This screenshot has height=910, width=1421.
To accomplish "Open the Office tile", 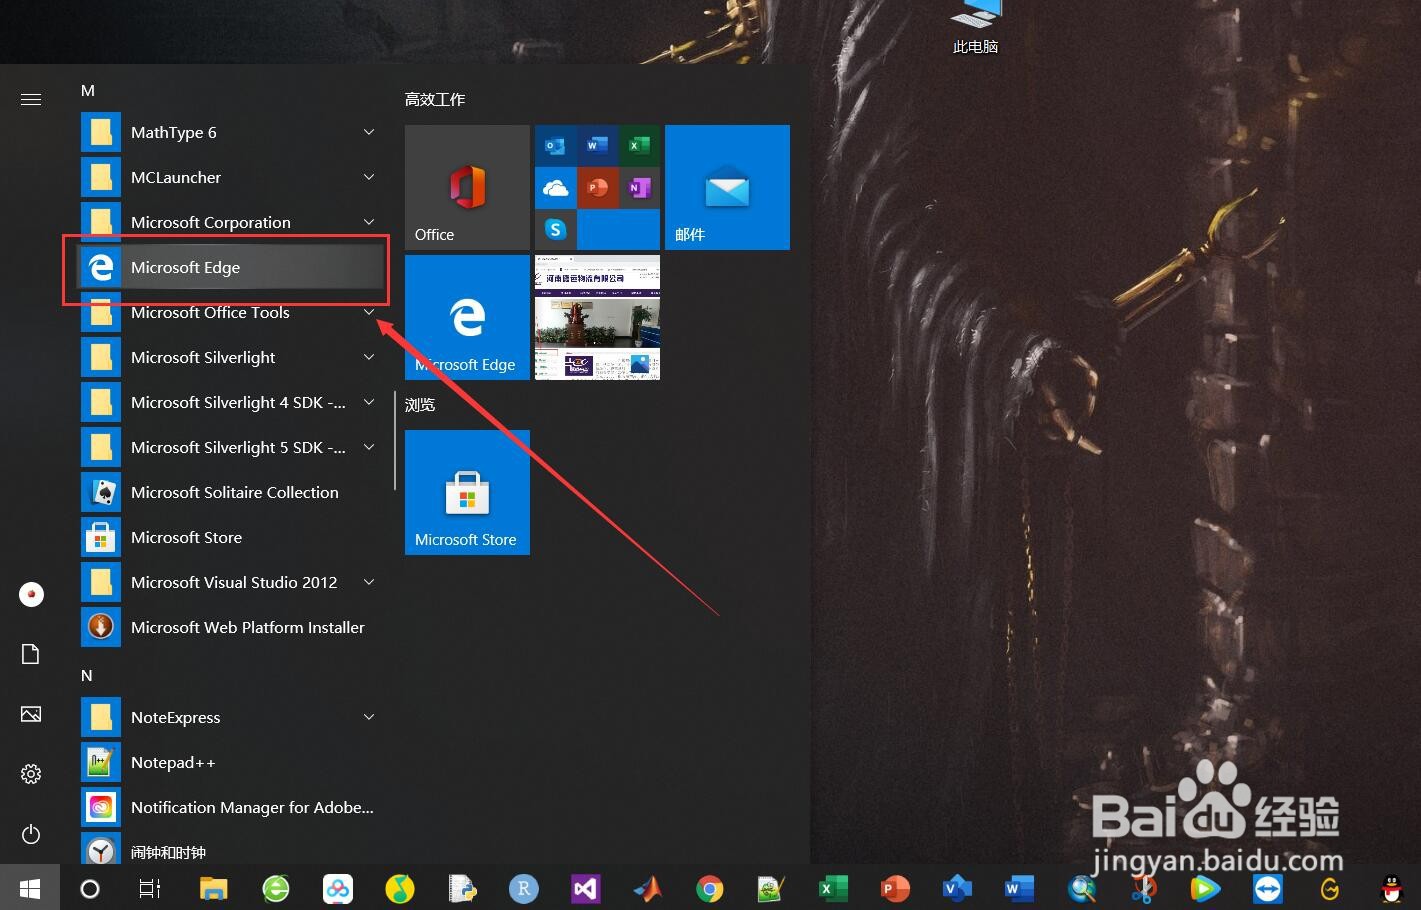I will pyautogui.click(x=467, y=187).
